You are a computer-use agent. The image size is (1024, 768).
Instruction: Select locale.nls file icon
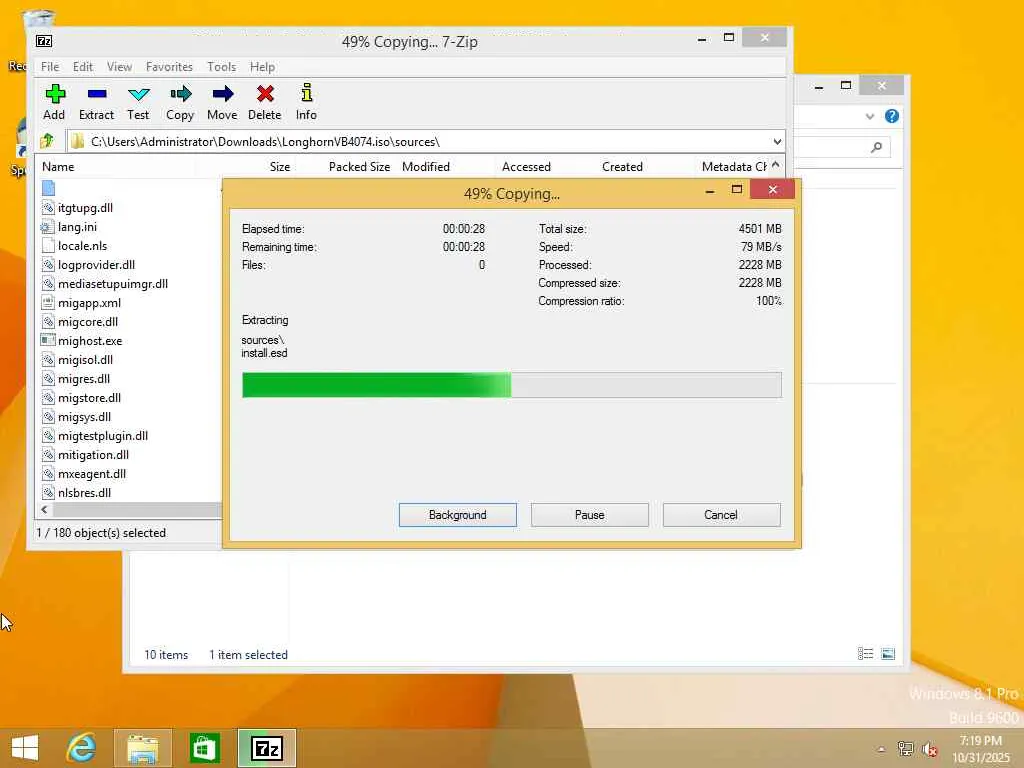[x=48, y=246]
